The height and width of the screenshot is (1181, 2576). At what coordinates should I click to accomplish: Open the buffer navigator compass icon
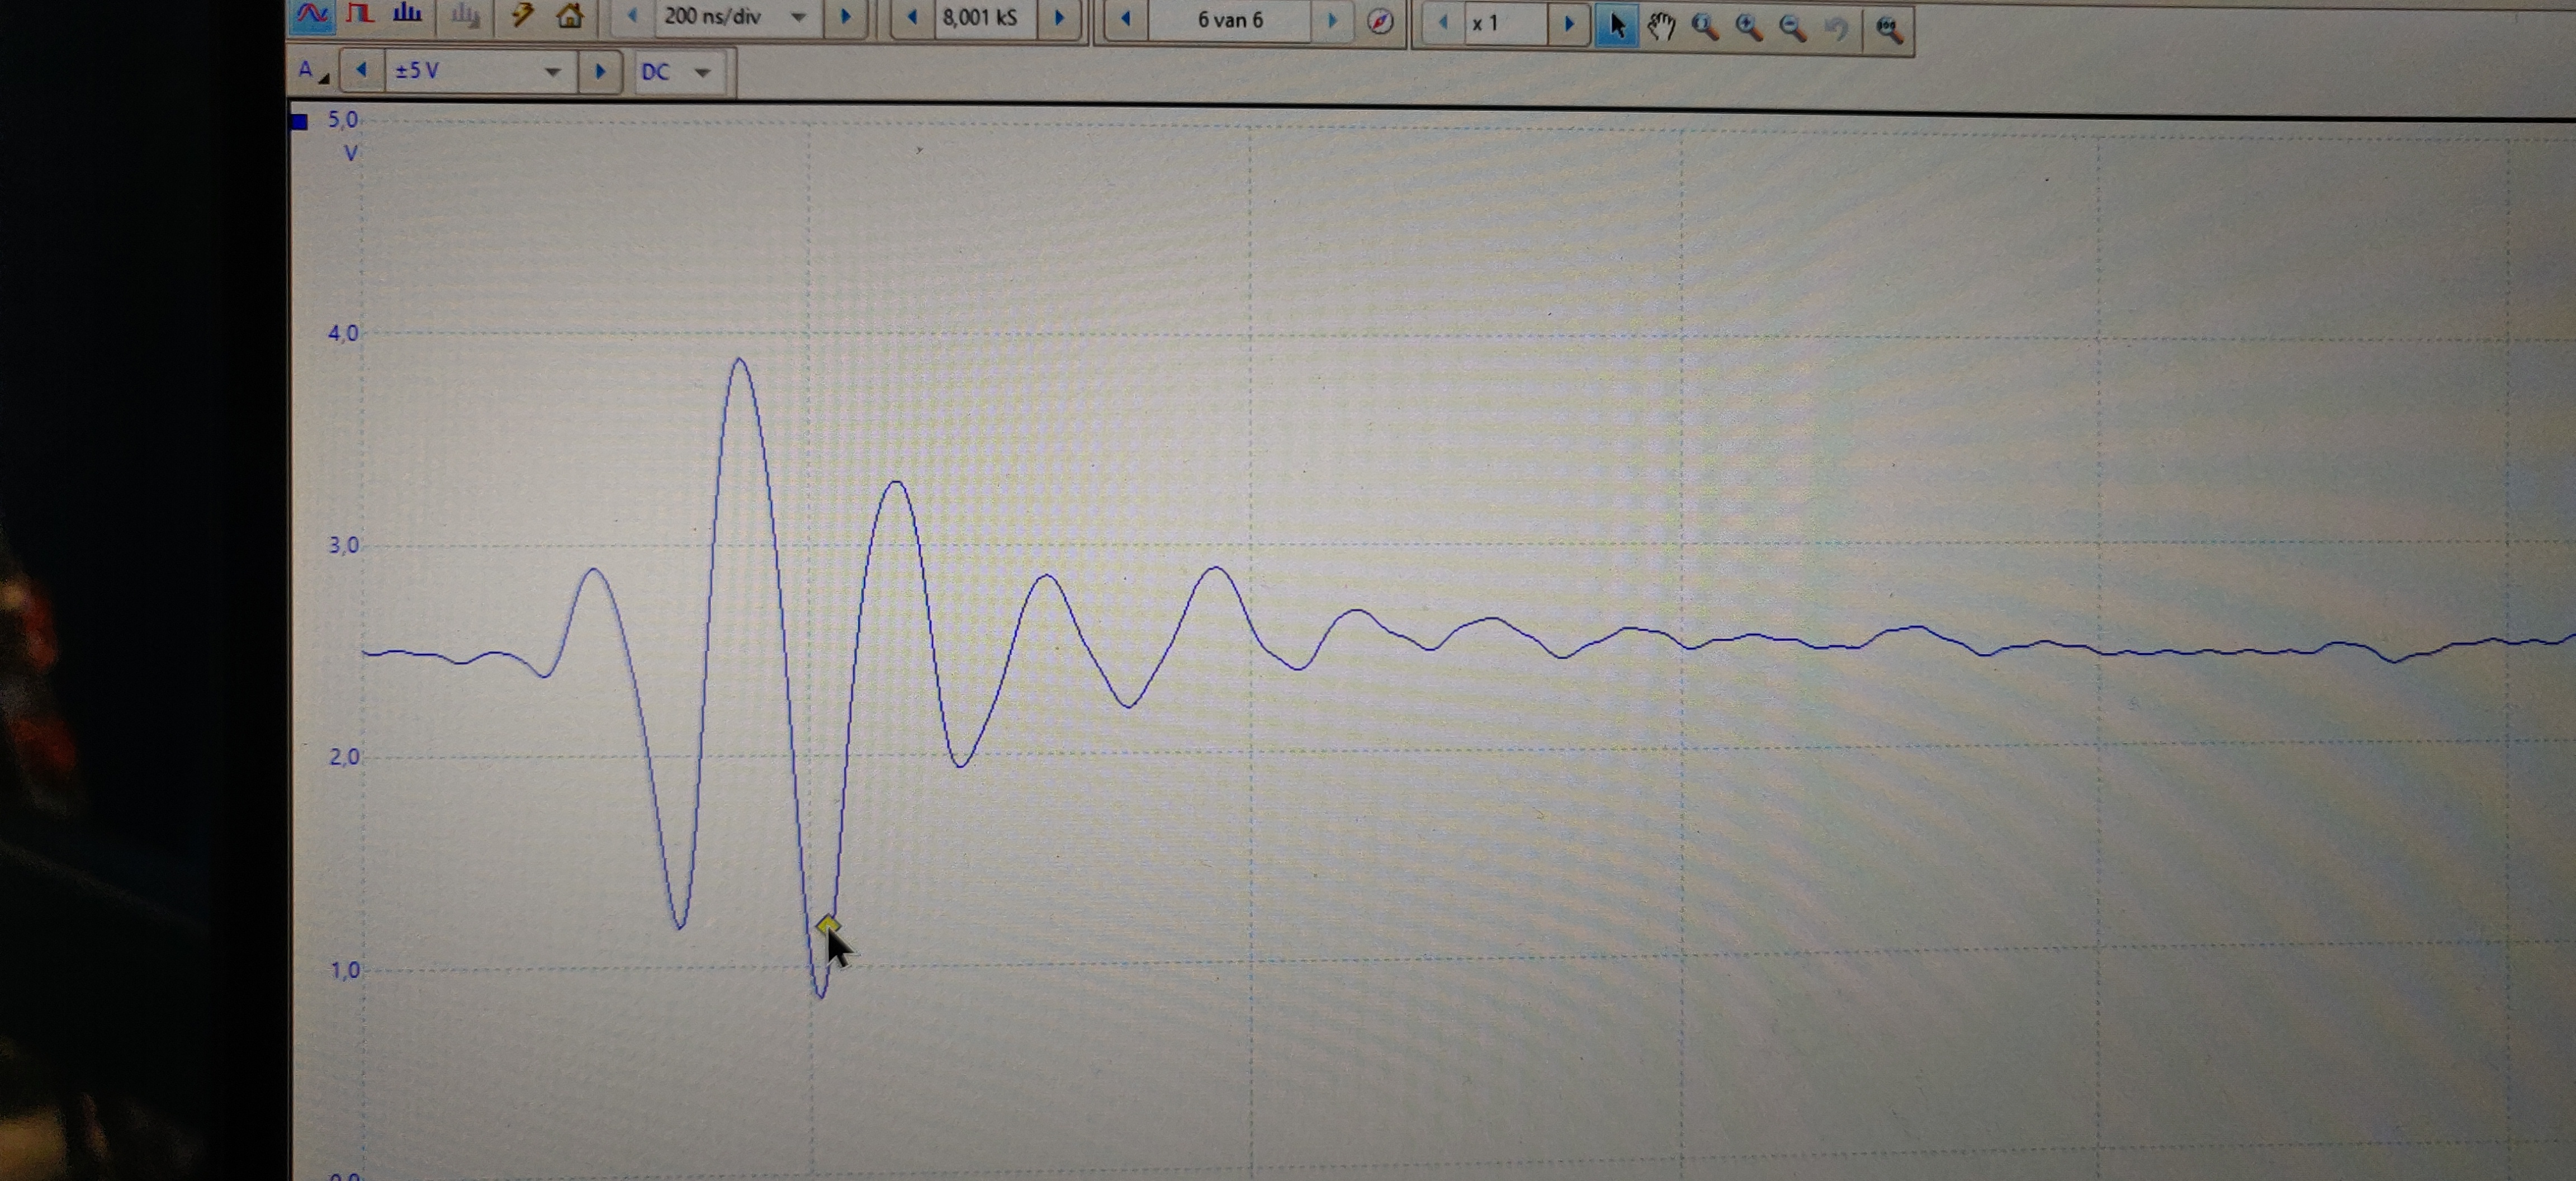[1380, 21]
